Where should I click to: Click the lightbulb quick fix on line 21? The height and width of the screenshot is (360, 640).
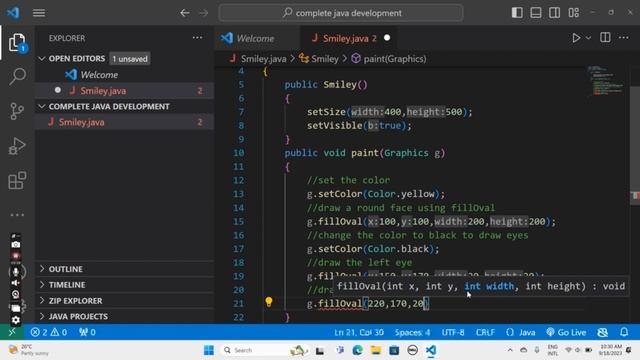269,302
